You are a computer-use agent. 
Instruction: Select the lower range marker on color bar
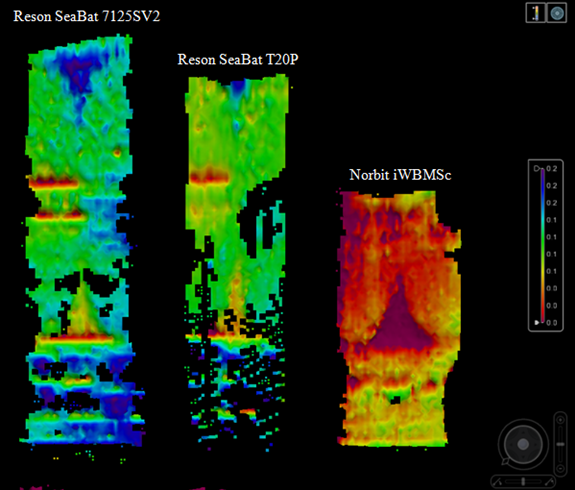(x=537, y=322)
